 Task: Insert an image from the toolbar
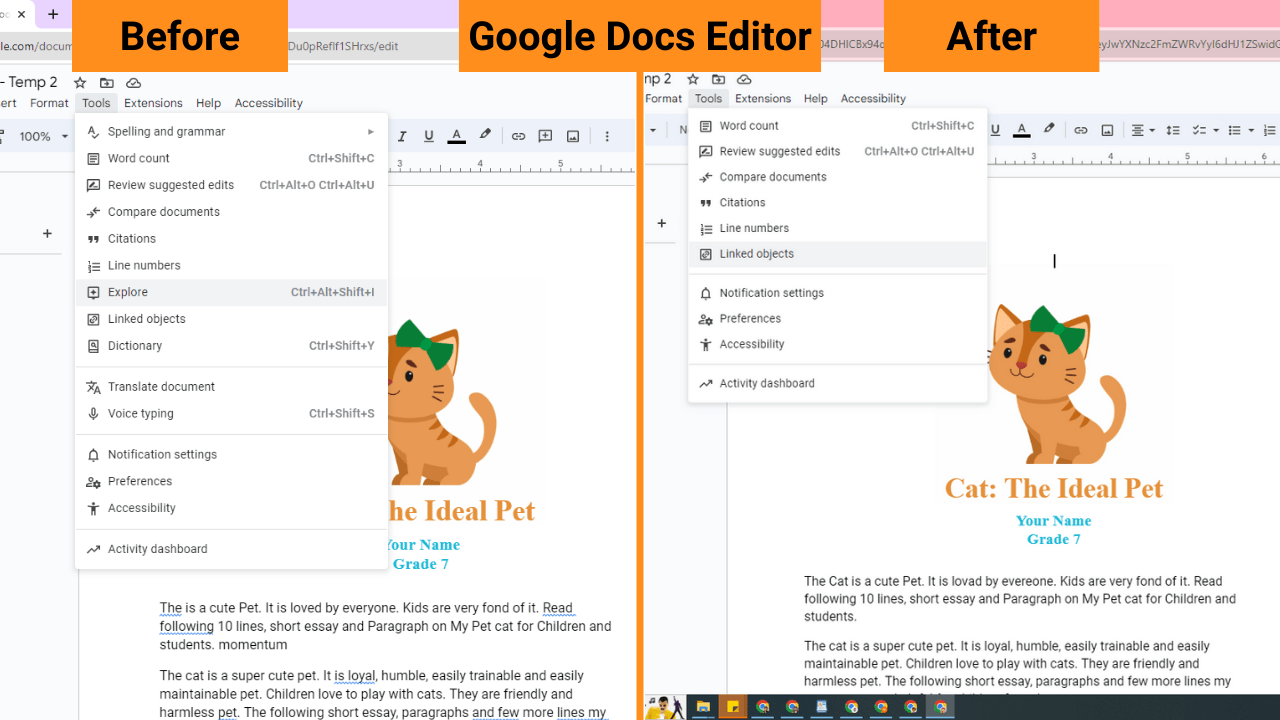click(573, 135)
